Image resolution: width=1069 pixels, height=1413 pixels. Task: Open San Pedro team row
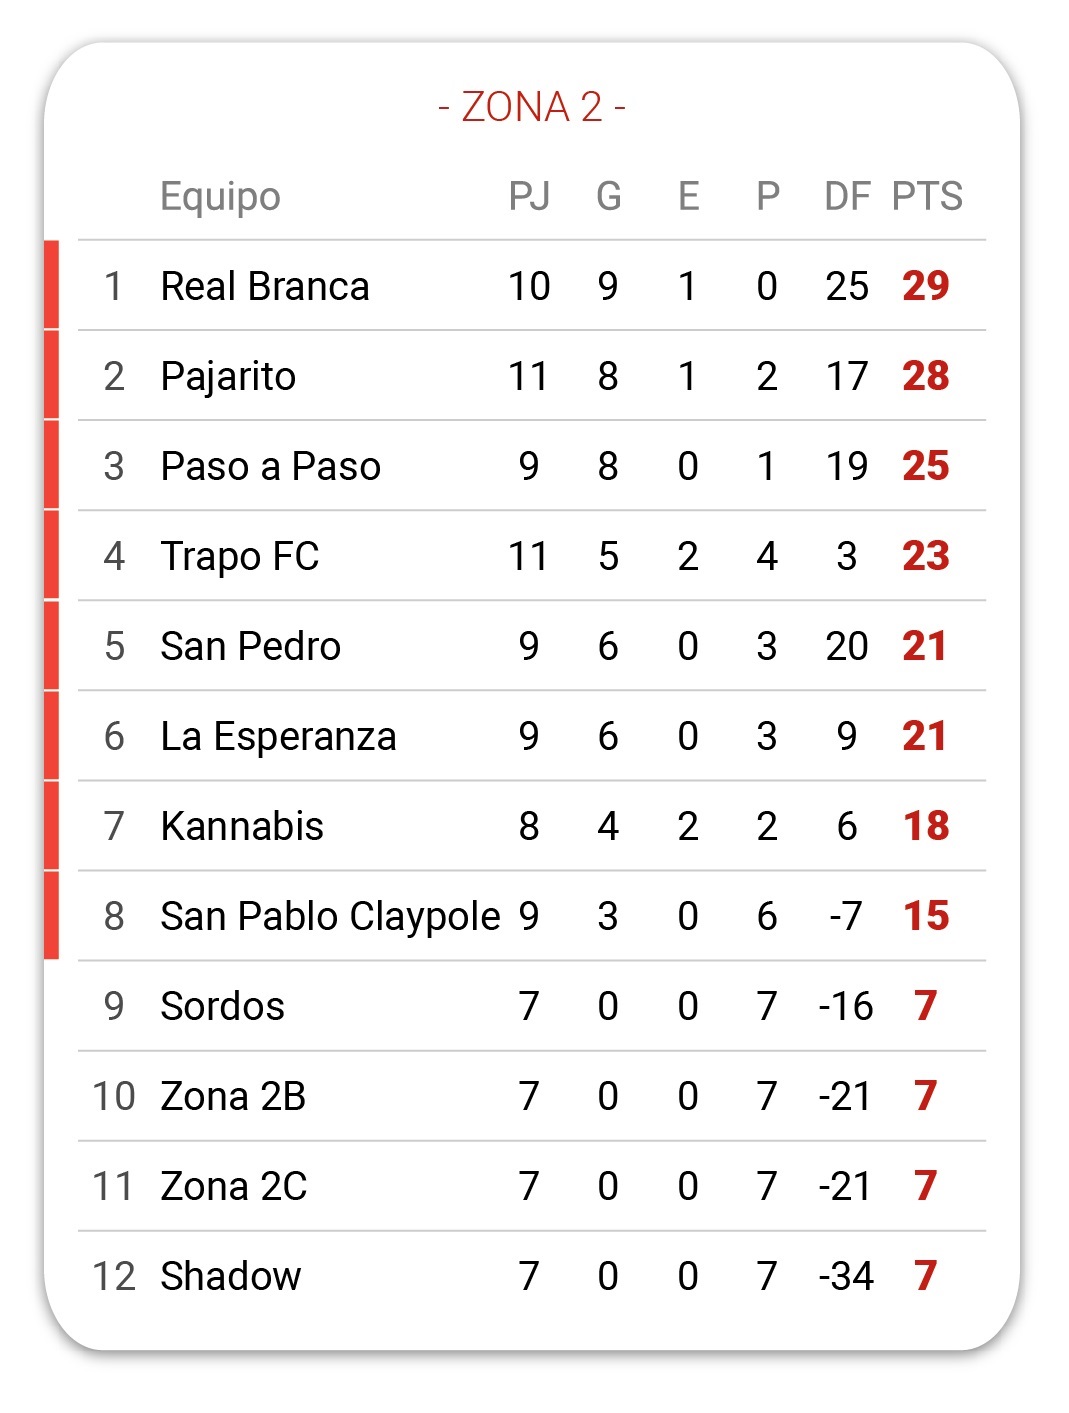[x=532, y=646]
